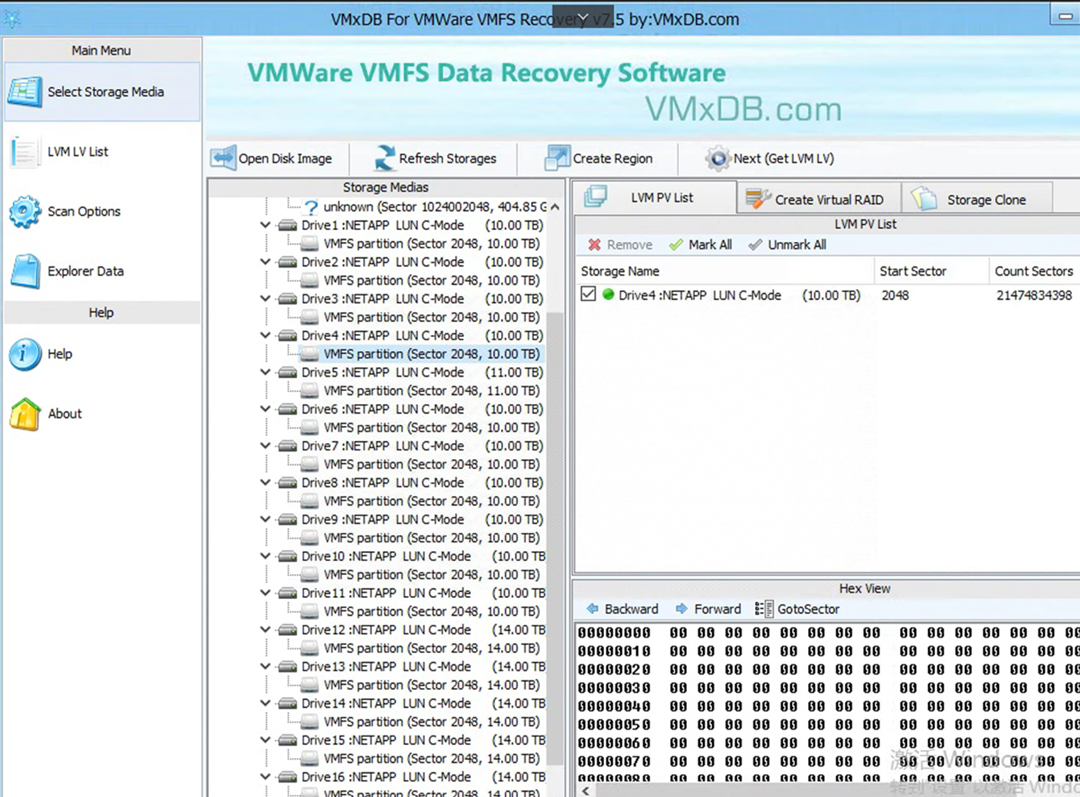Click the Storage Clone icon
The image size is (1080, 797).
[x=924, y=199]
